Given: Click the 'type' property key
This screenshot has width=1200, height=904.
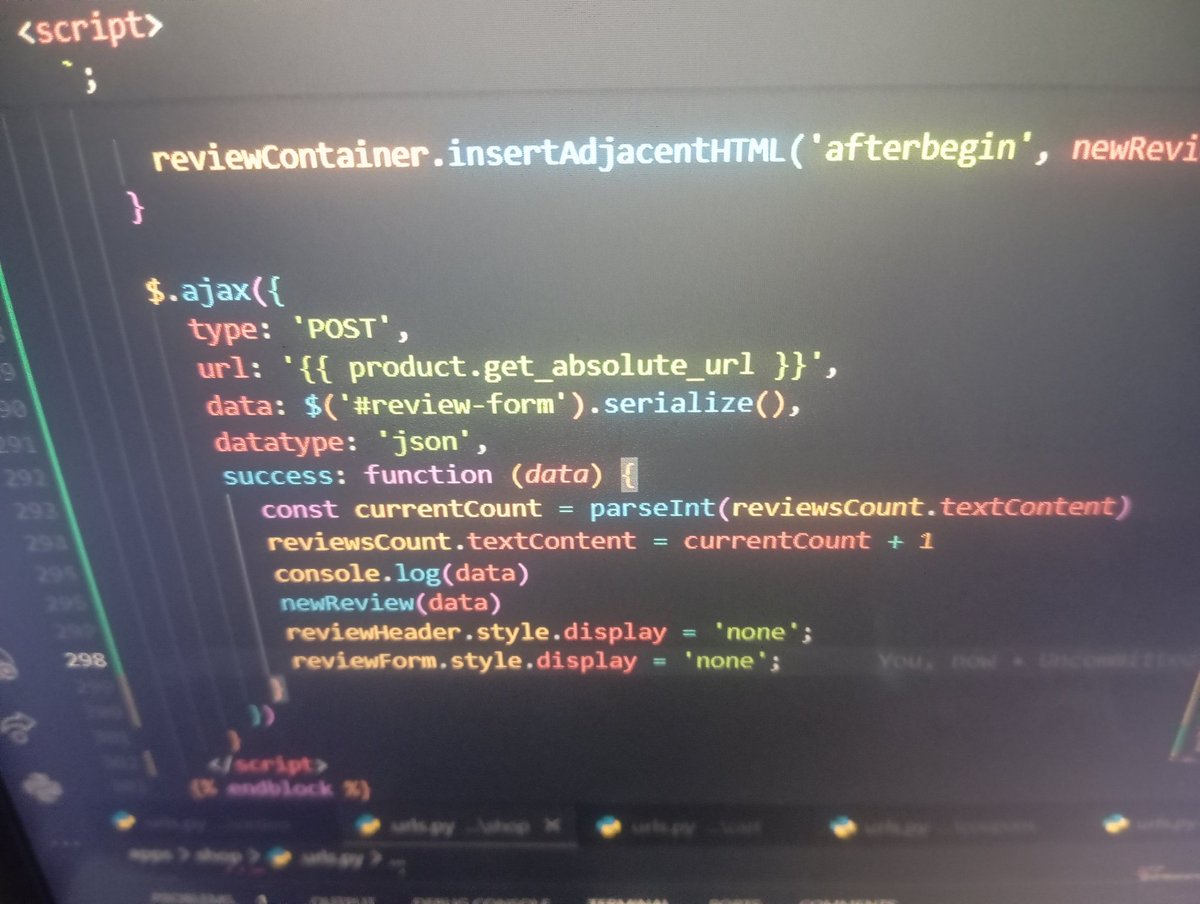Looking at the screenshot, I should pyautogui.click(x=225, y=330).
